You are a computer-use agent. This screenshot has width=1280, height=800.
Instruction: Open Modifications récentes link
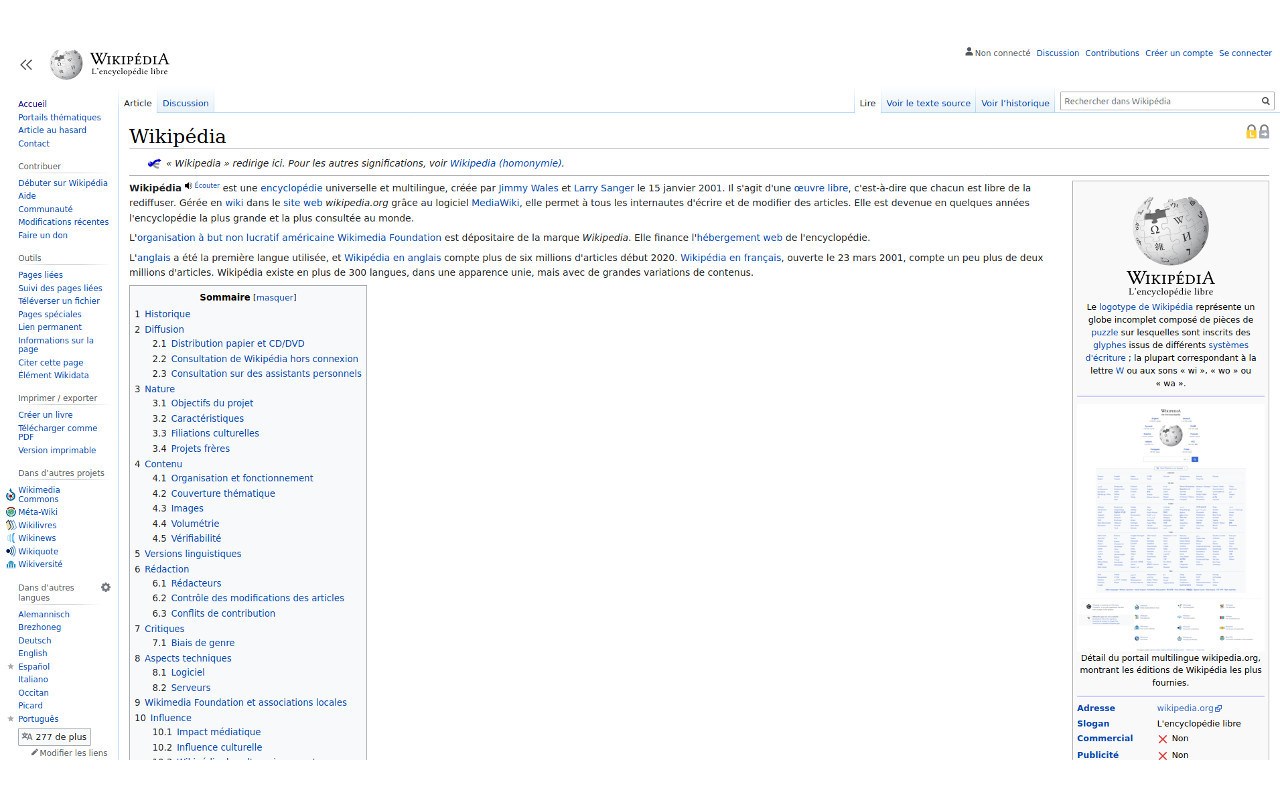(63, 222)
